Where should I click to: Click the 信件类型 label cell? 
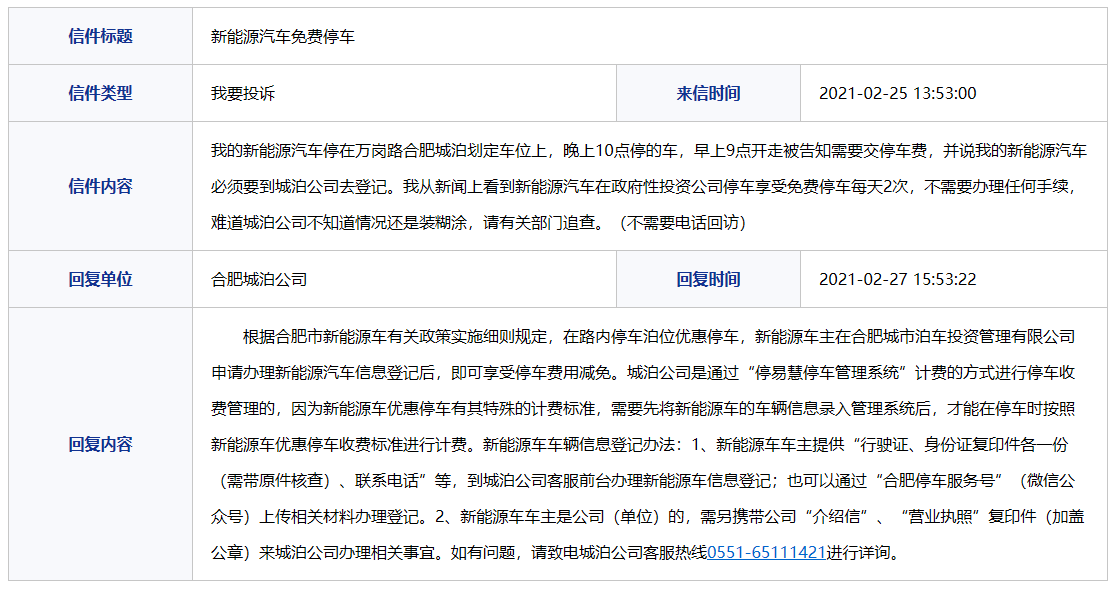click(x=100, y=93)
